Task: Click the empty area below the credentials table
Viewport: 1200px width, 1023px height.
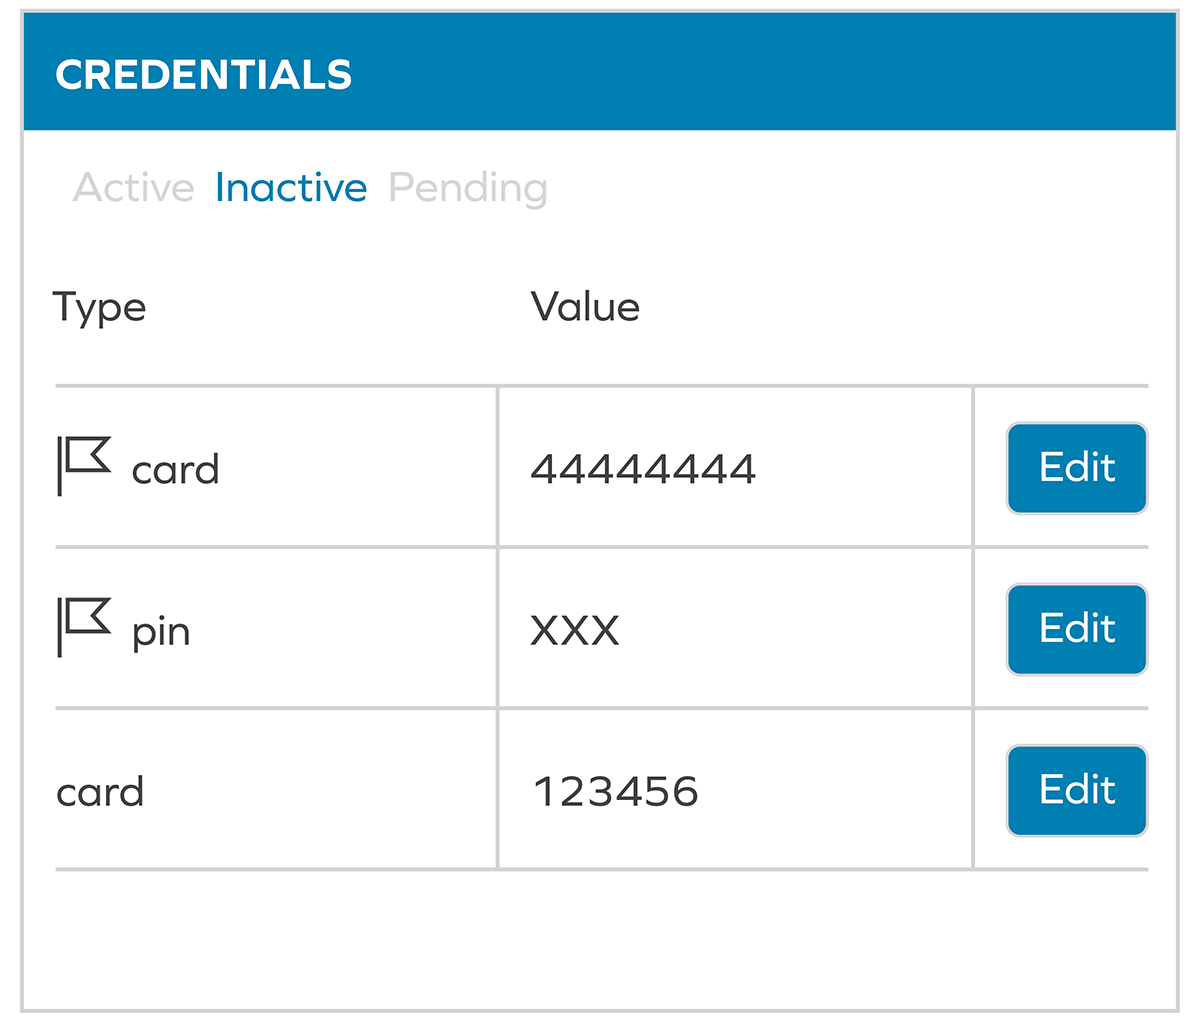Action: 600,940
